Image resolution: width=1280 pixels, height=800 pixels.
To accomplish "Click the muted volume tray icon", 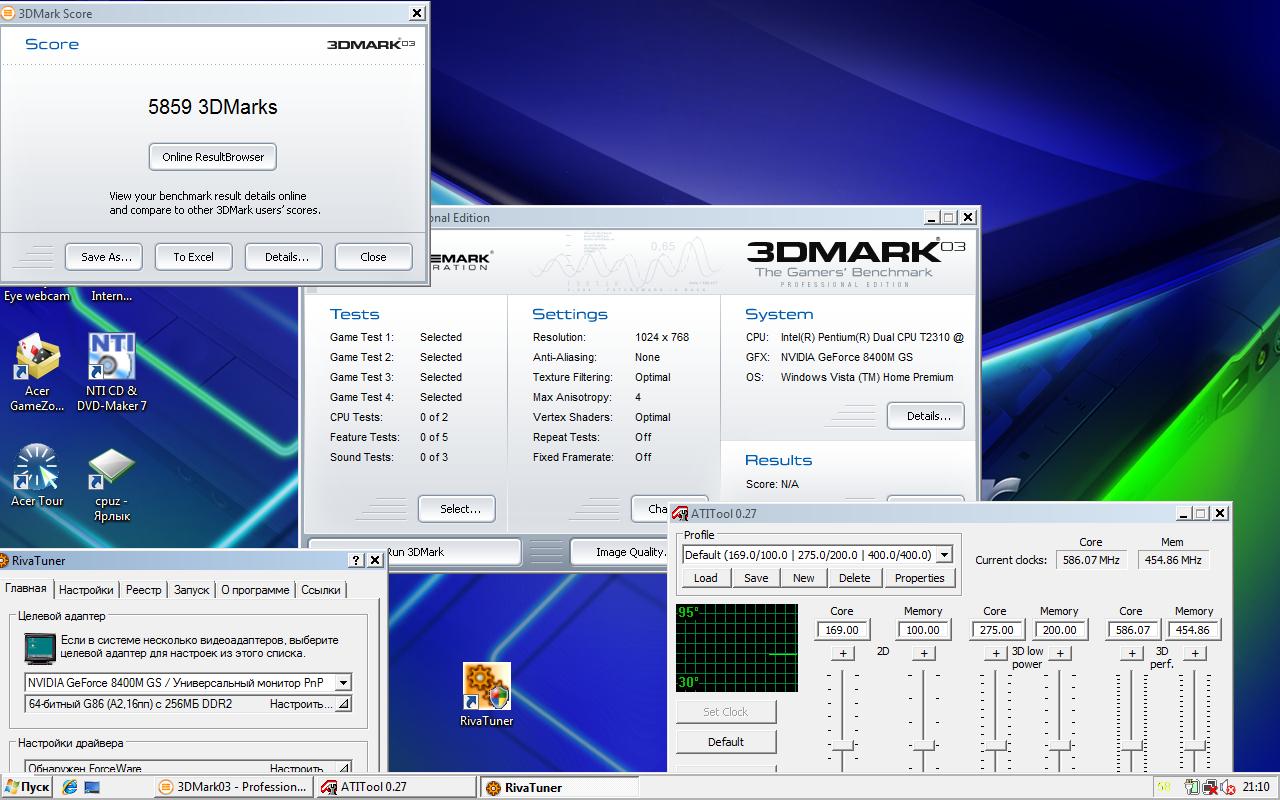I will (x=1227, y=787).
